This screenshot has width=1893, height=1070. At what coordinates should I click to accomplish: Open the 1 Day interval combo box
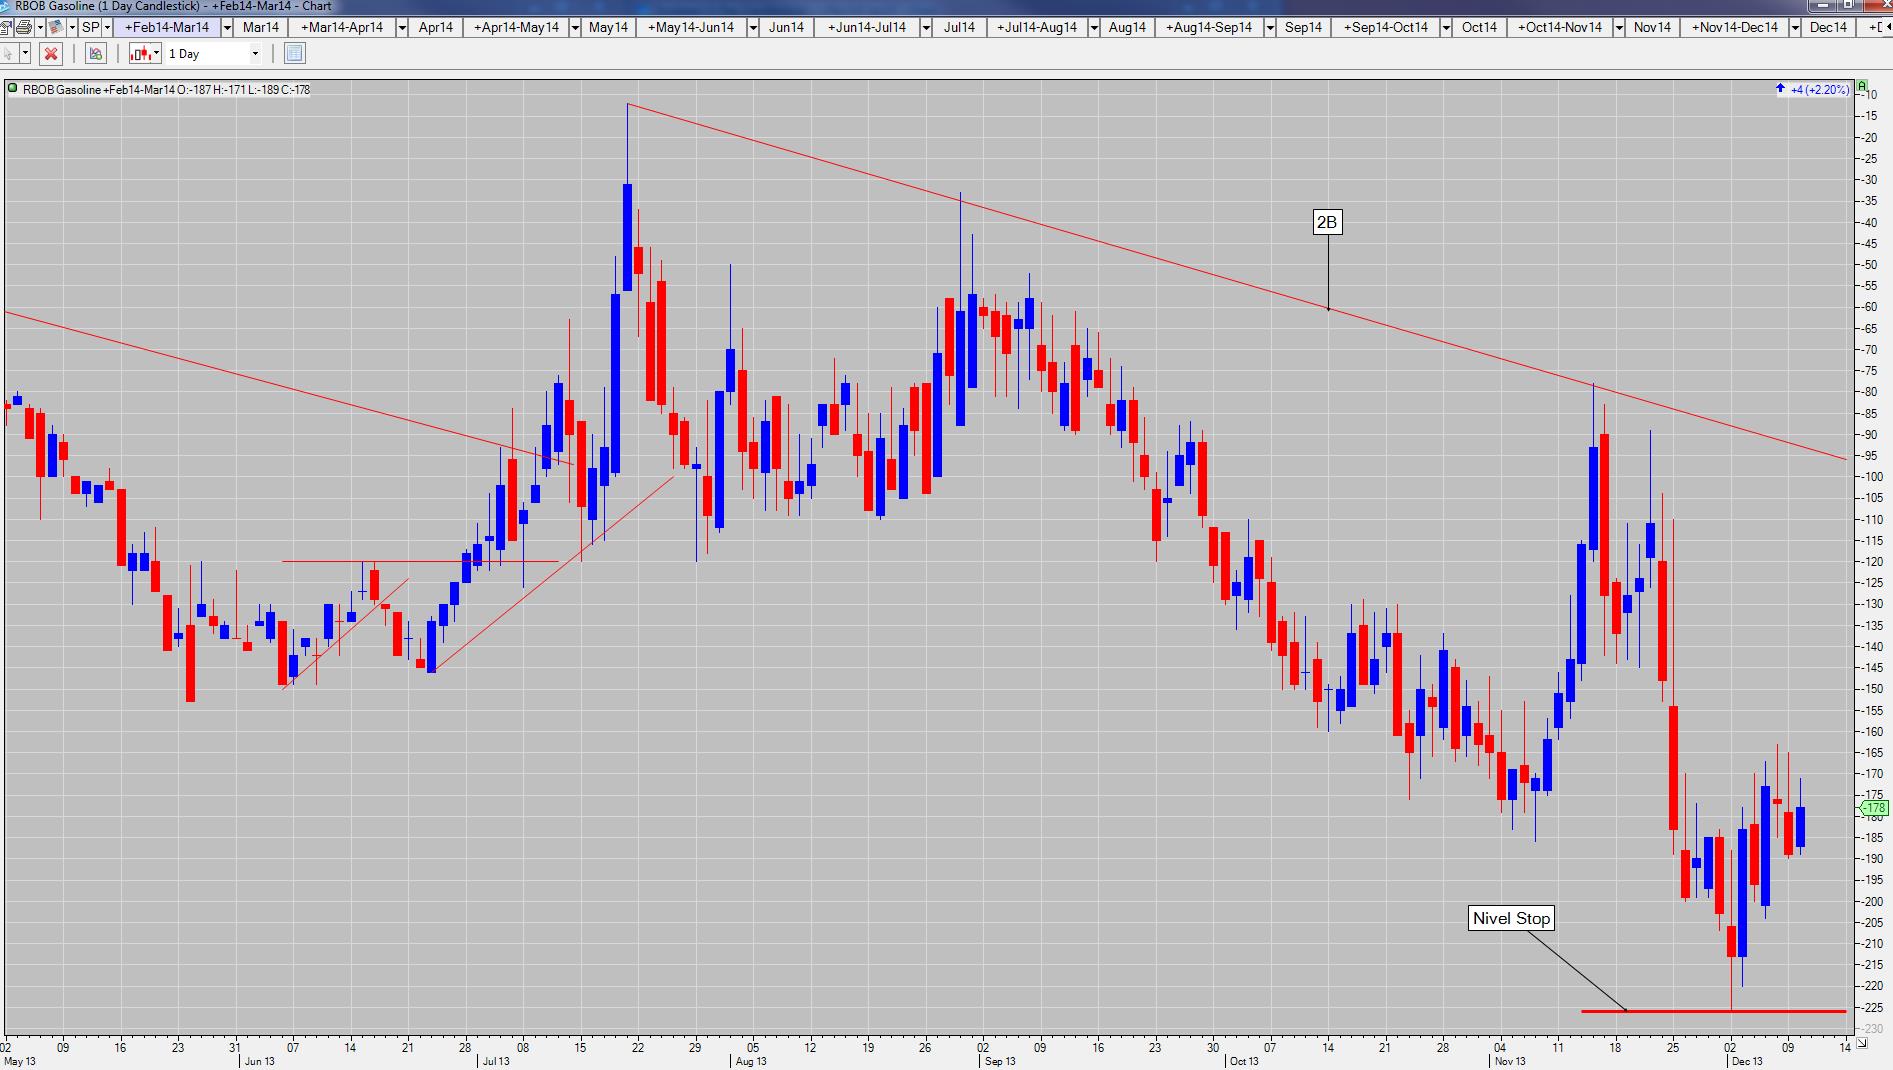213,53
